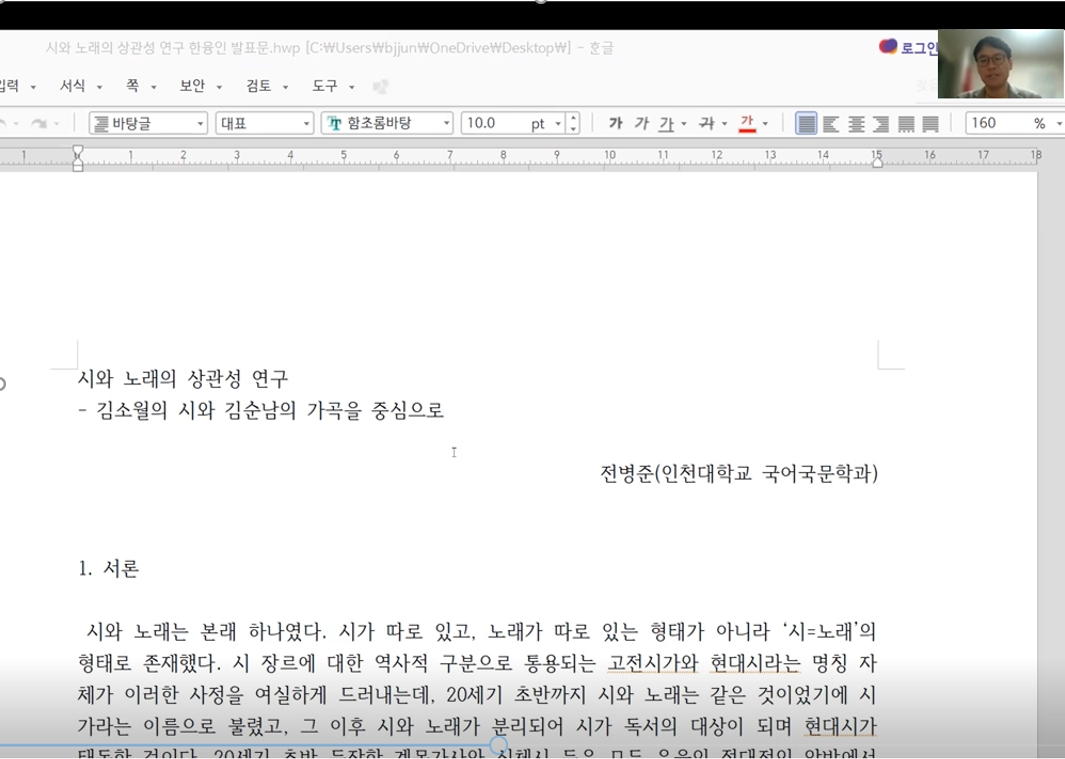Click the webcam video thumbnail
This screenshot has height=759, width=1065.
click(1001, 64)
